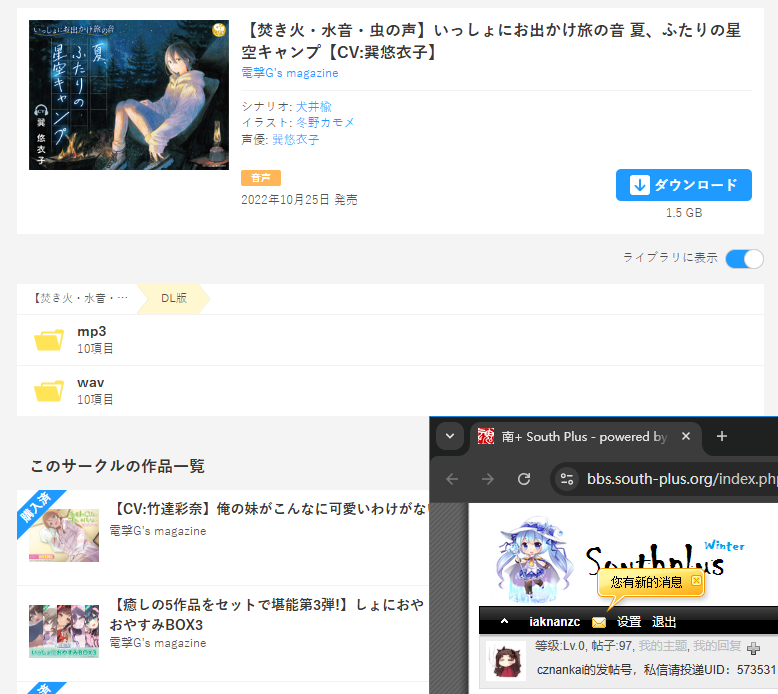778x694 pixels.
Task: Open scenario writer 犬井楡 link
Action: tap(314, 107)
